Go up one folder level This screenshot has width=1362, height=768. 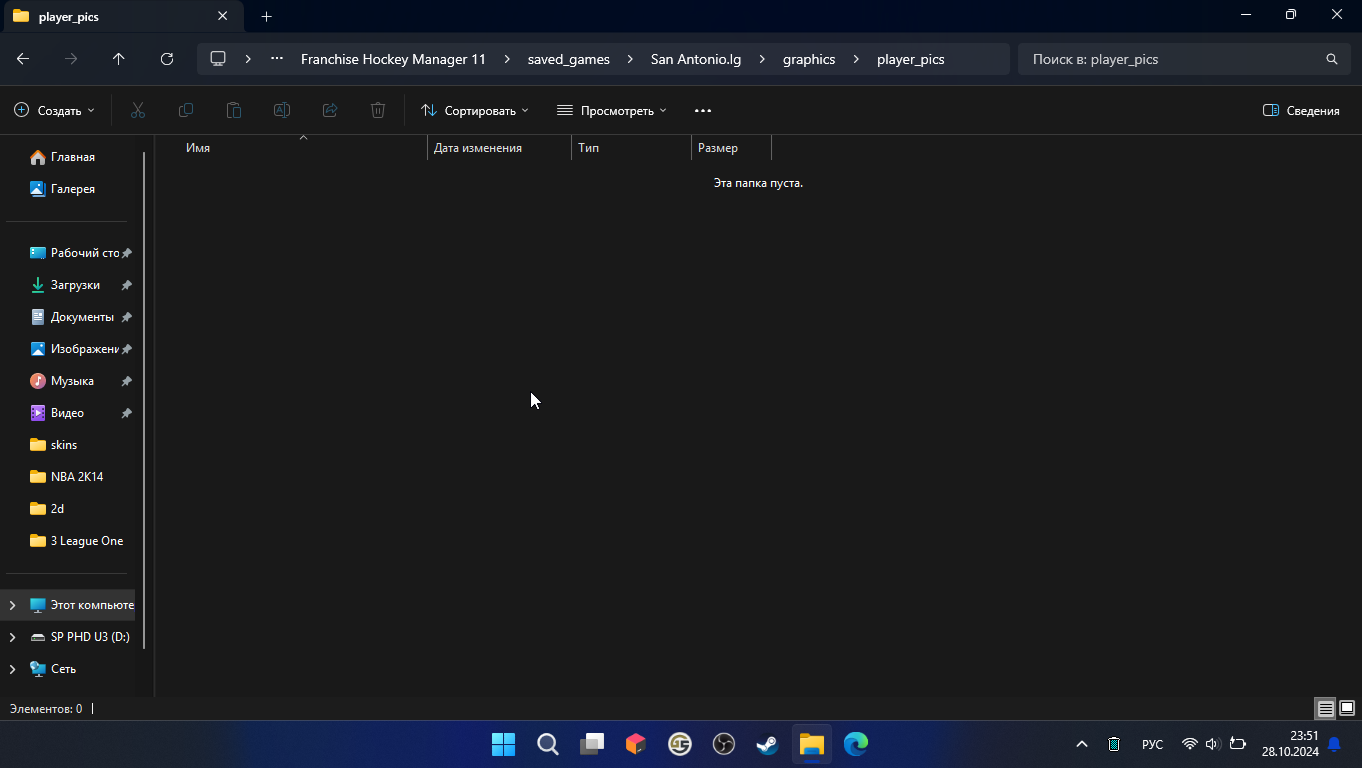[119, 59]
